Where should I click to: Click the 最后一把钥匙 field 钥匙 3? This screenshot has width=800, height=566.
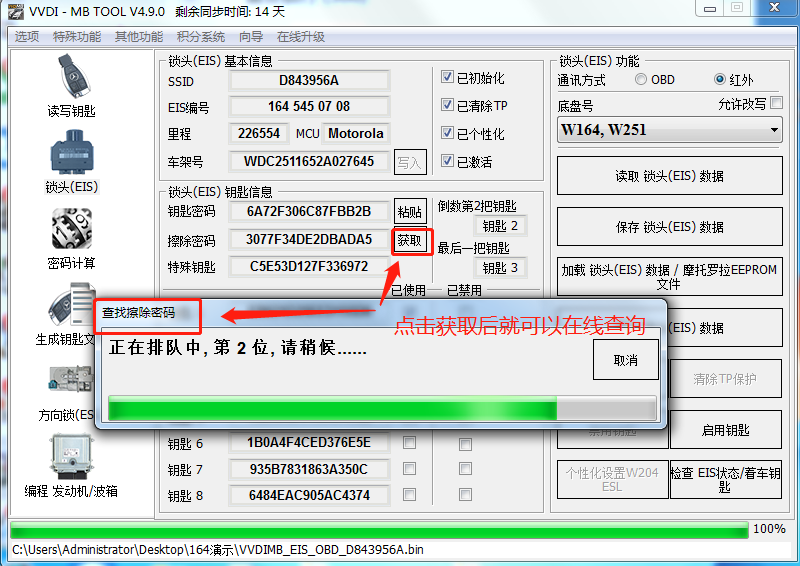pos(501,268)
